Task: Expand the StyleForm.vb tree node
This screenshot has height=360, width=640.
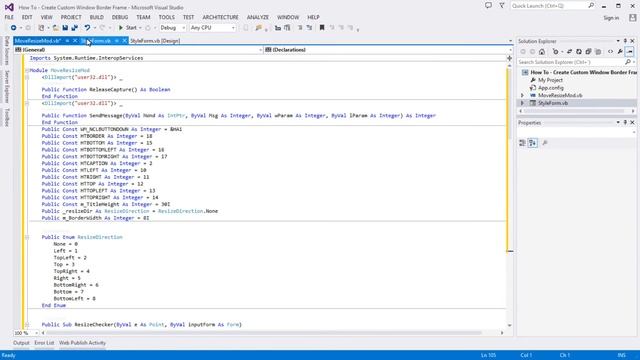Action: [x=522, y=103]
